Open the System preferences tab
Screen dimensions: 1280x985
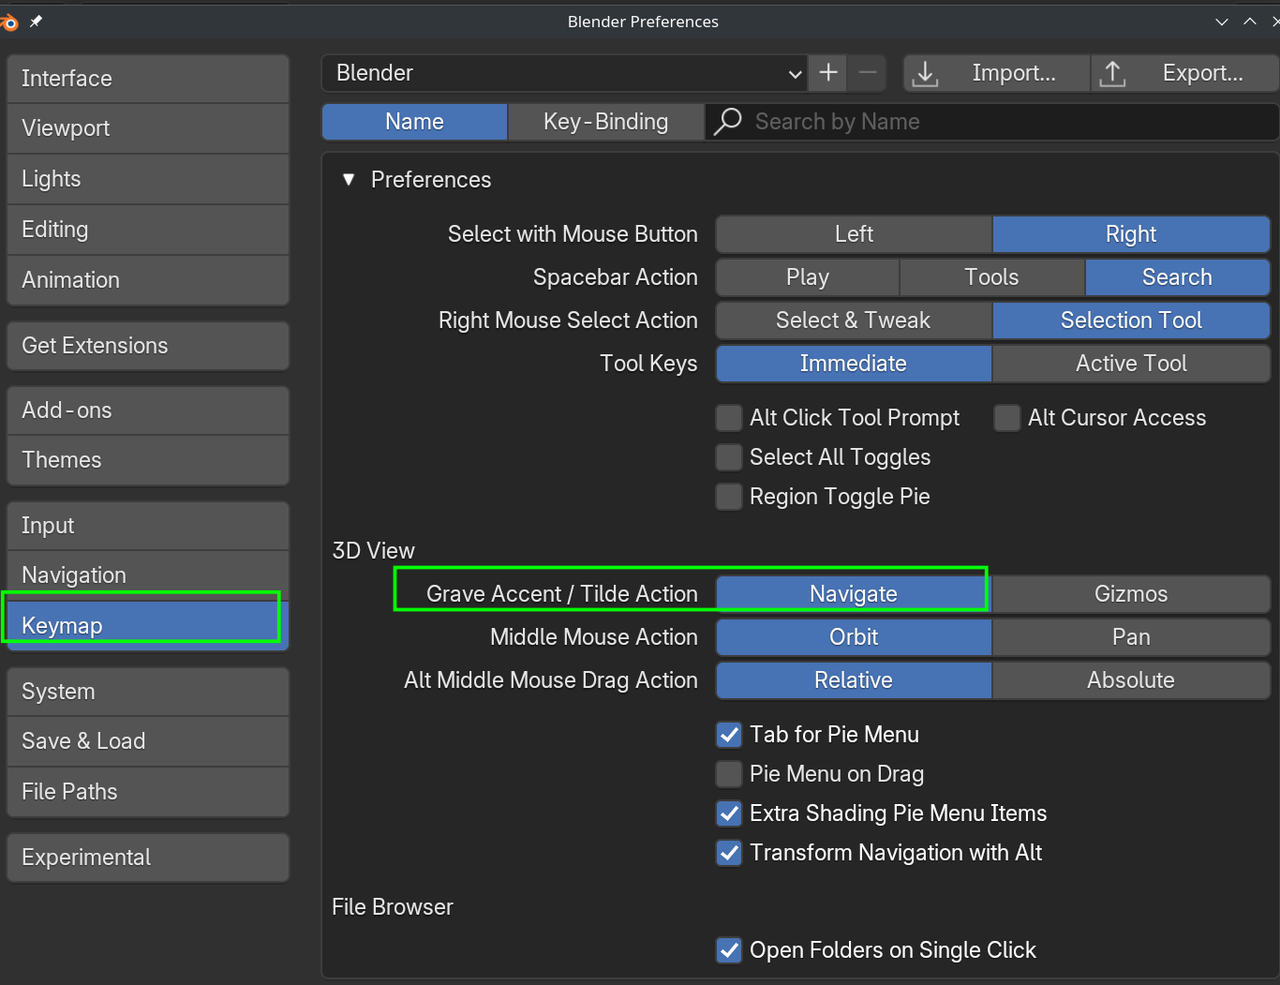click(148, 691)
